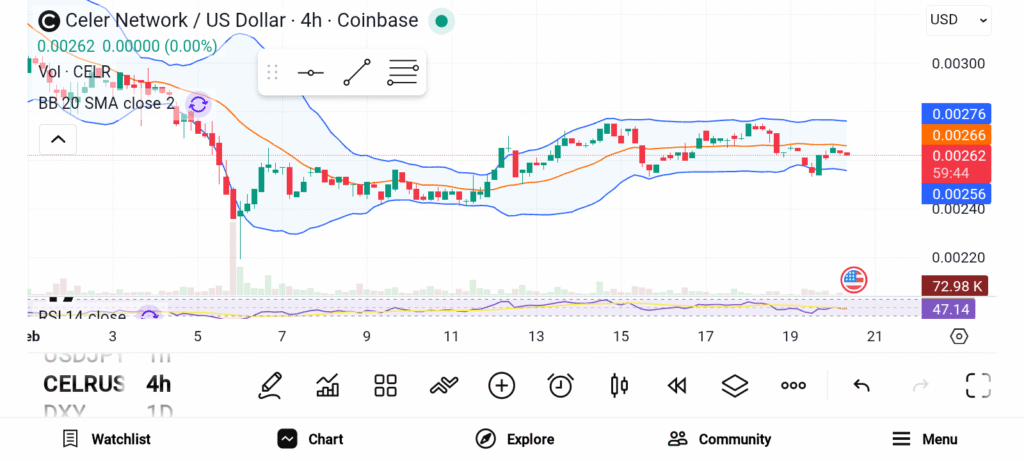Change the 4h timeframe interval
This screenshot has width=1024, height=461.
pyautogui.click(x=158, y=384)
